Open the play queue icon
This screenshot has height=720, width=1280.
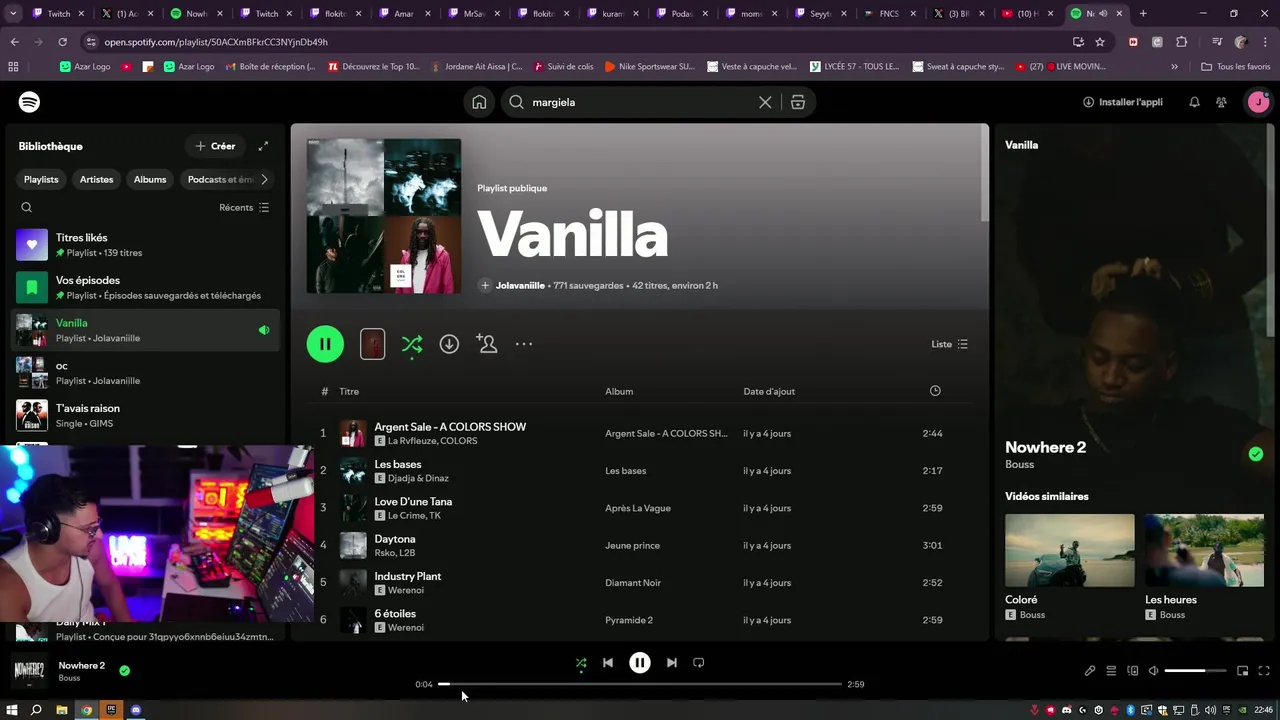point(1111,671)
